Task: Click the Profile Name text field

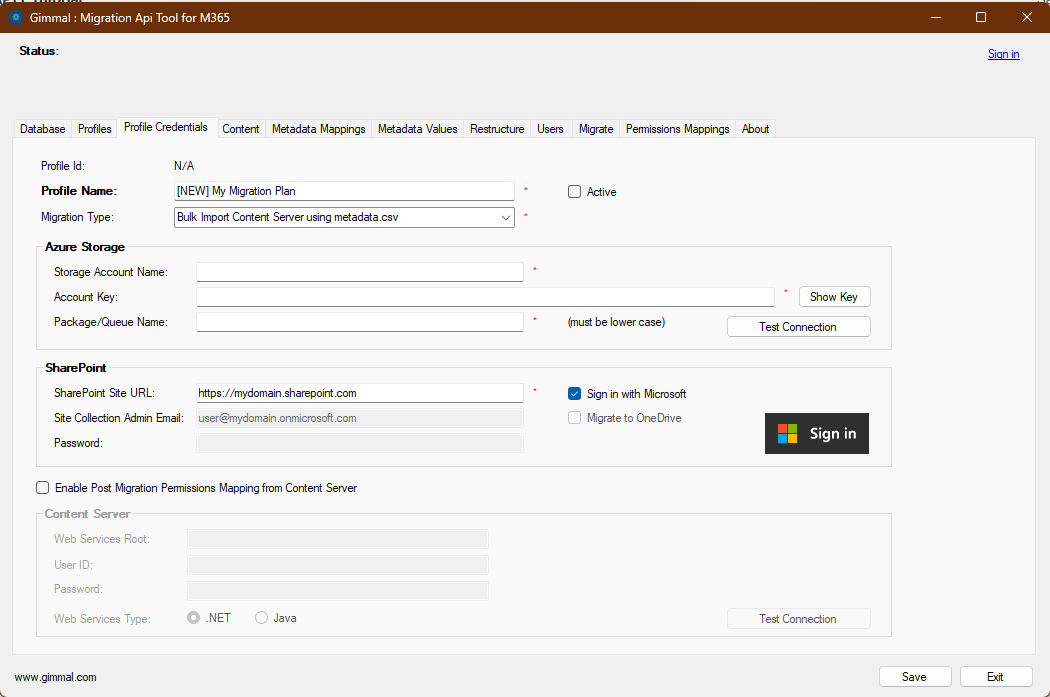Action: pos(344,191)
